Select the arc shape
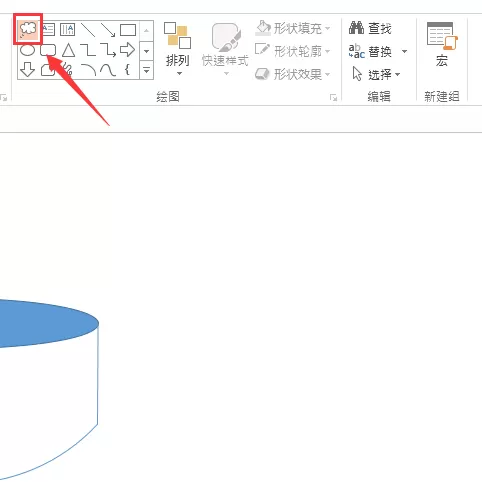This screenshot has height=482, width=482. coord(89,70)
